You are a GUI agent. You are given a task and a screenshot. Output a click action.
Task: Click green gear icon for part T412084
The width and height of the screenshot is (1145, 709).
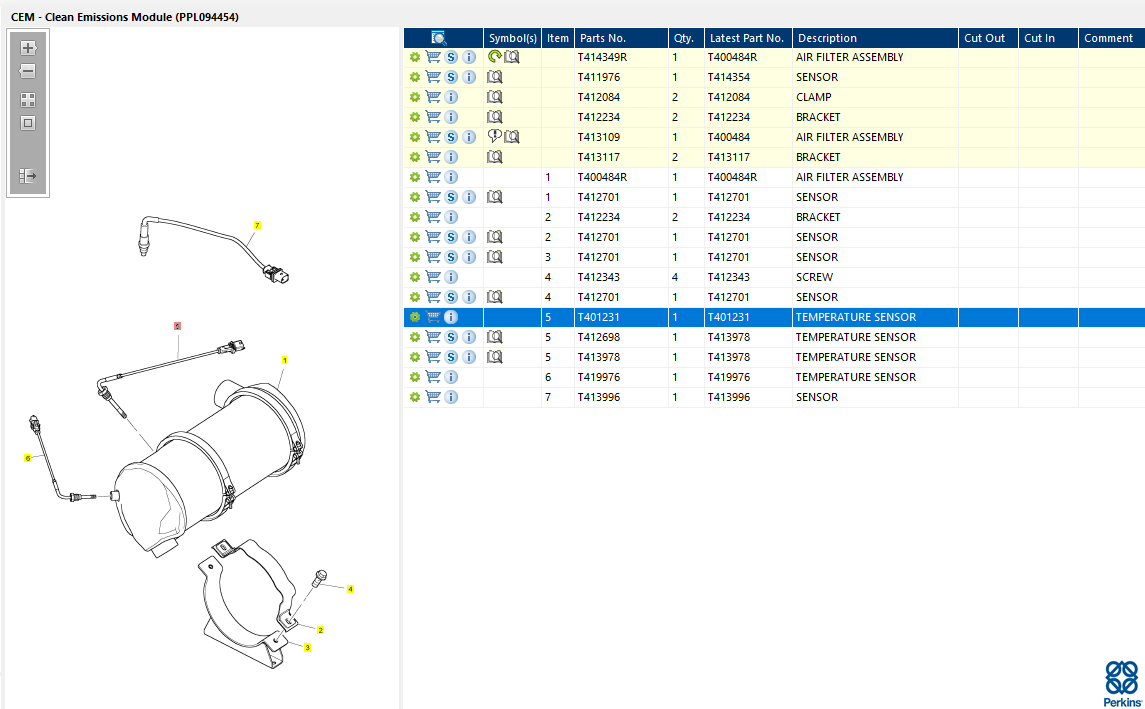[x=415, y=97]
